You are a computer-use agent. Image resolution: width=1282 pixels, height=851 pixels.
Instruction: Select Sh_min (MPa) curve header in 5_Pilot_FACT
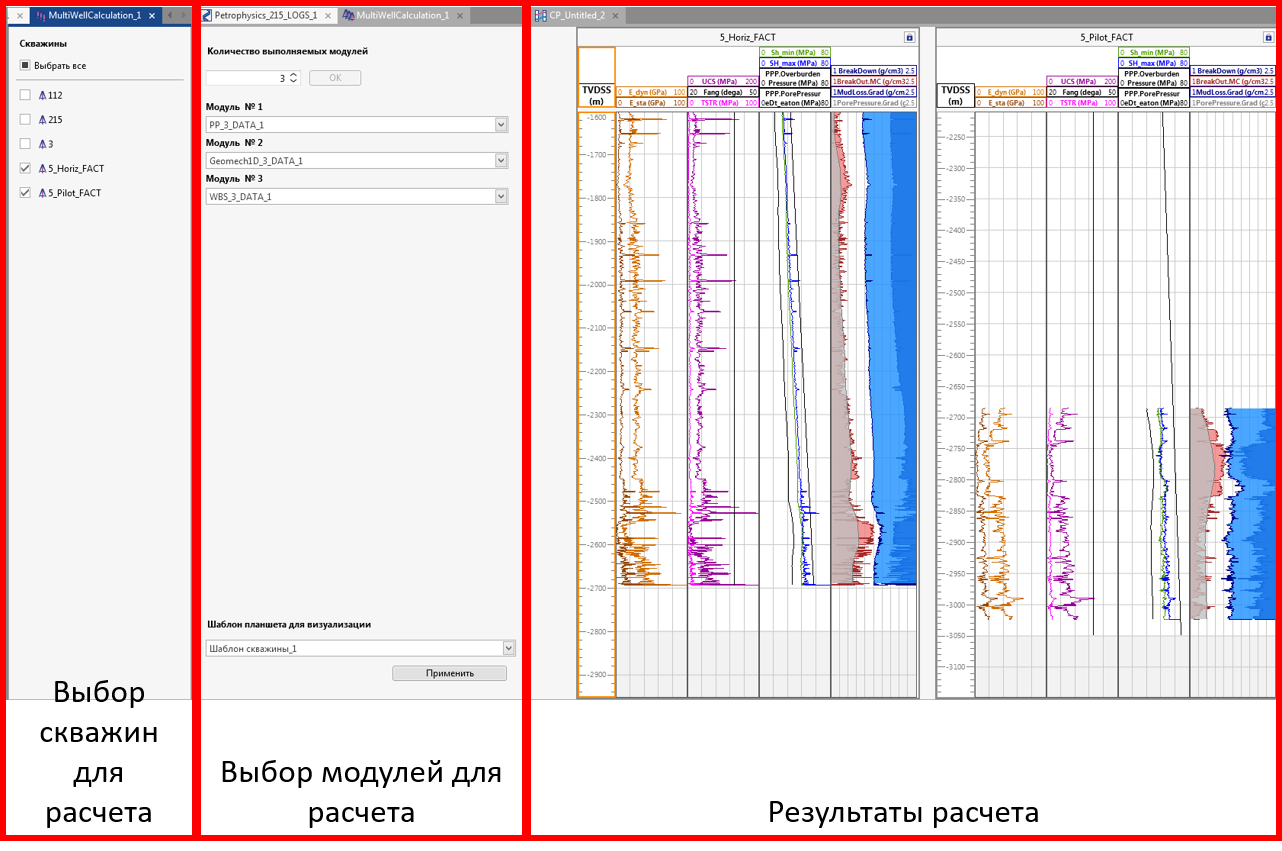point(1154,52)
